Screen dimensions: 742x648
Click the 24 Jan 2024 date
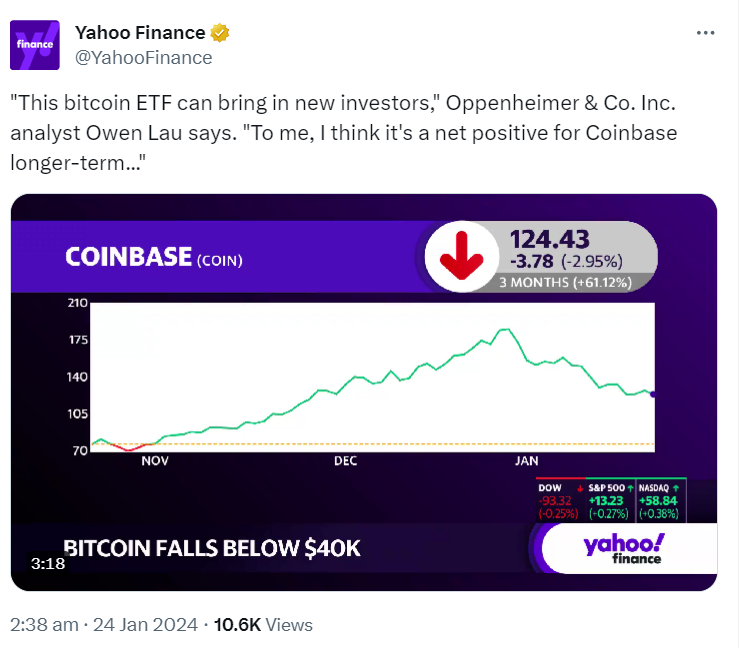coord(145,625)
